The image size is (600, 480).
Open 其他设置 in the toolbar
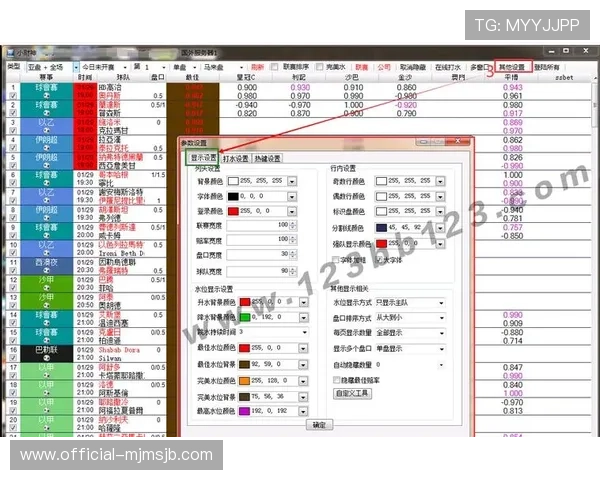515,66
